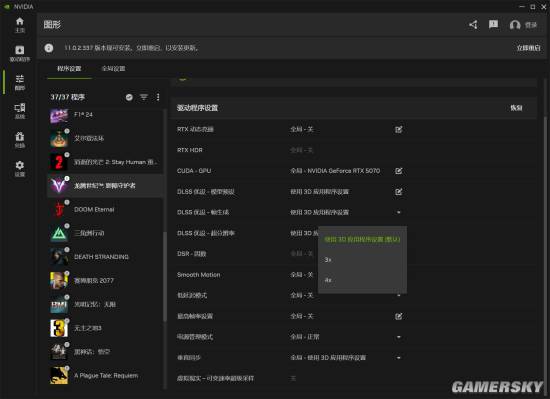Click the share icon in the header
The width and height of the screenshot is (550, 399).
click(473, 25)
